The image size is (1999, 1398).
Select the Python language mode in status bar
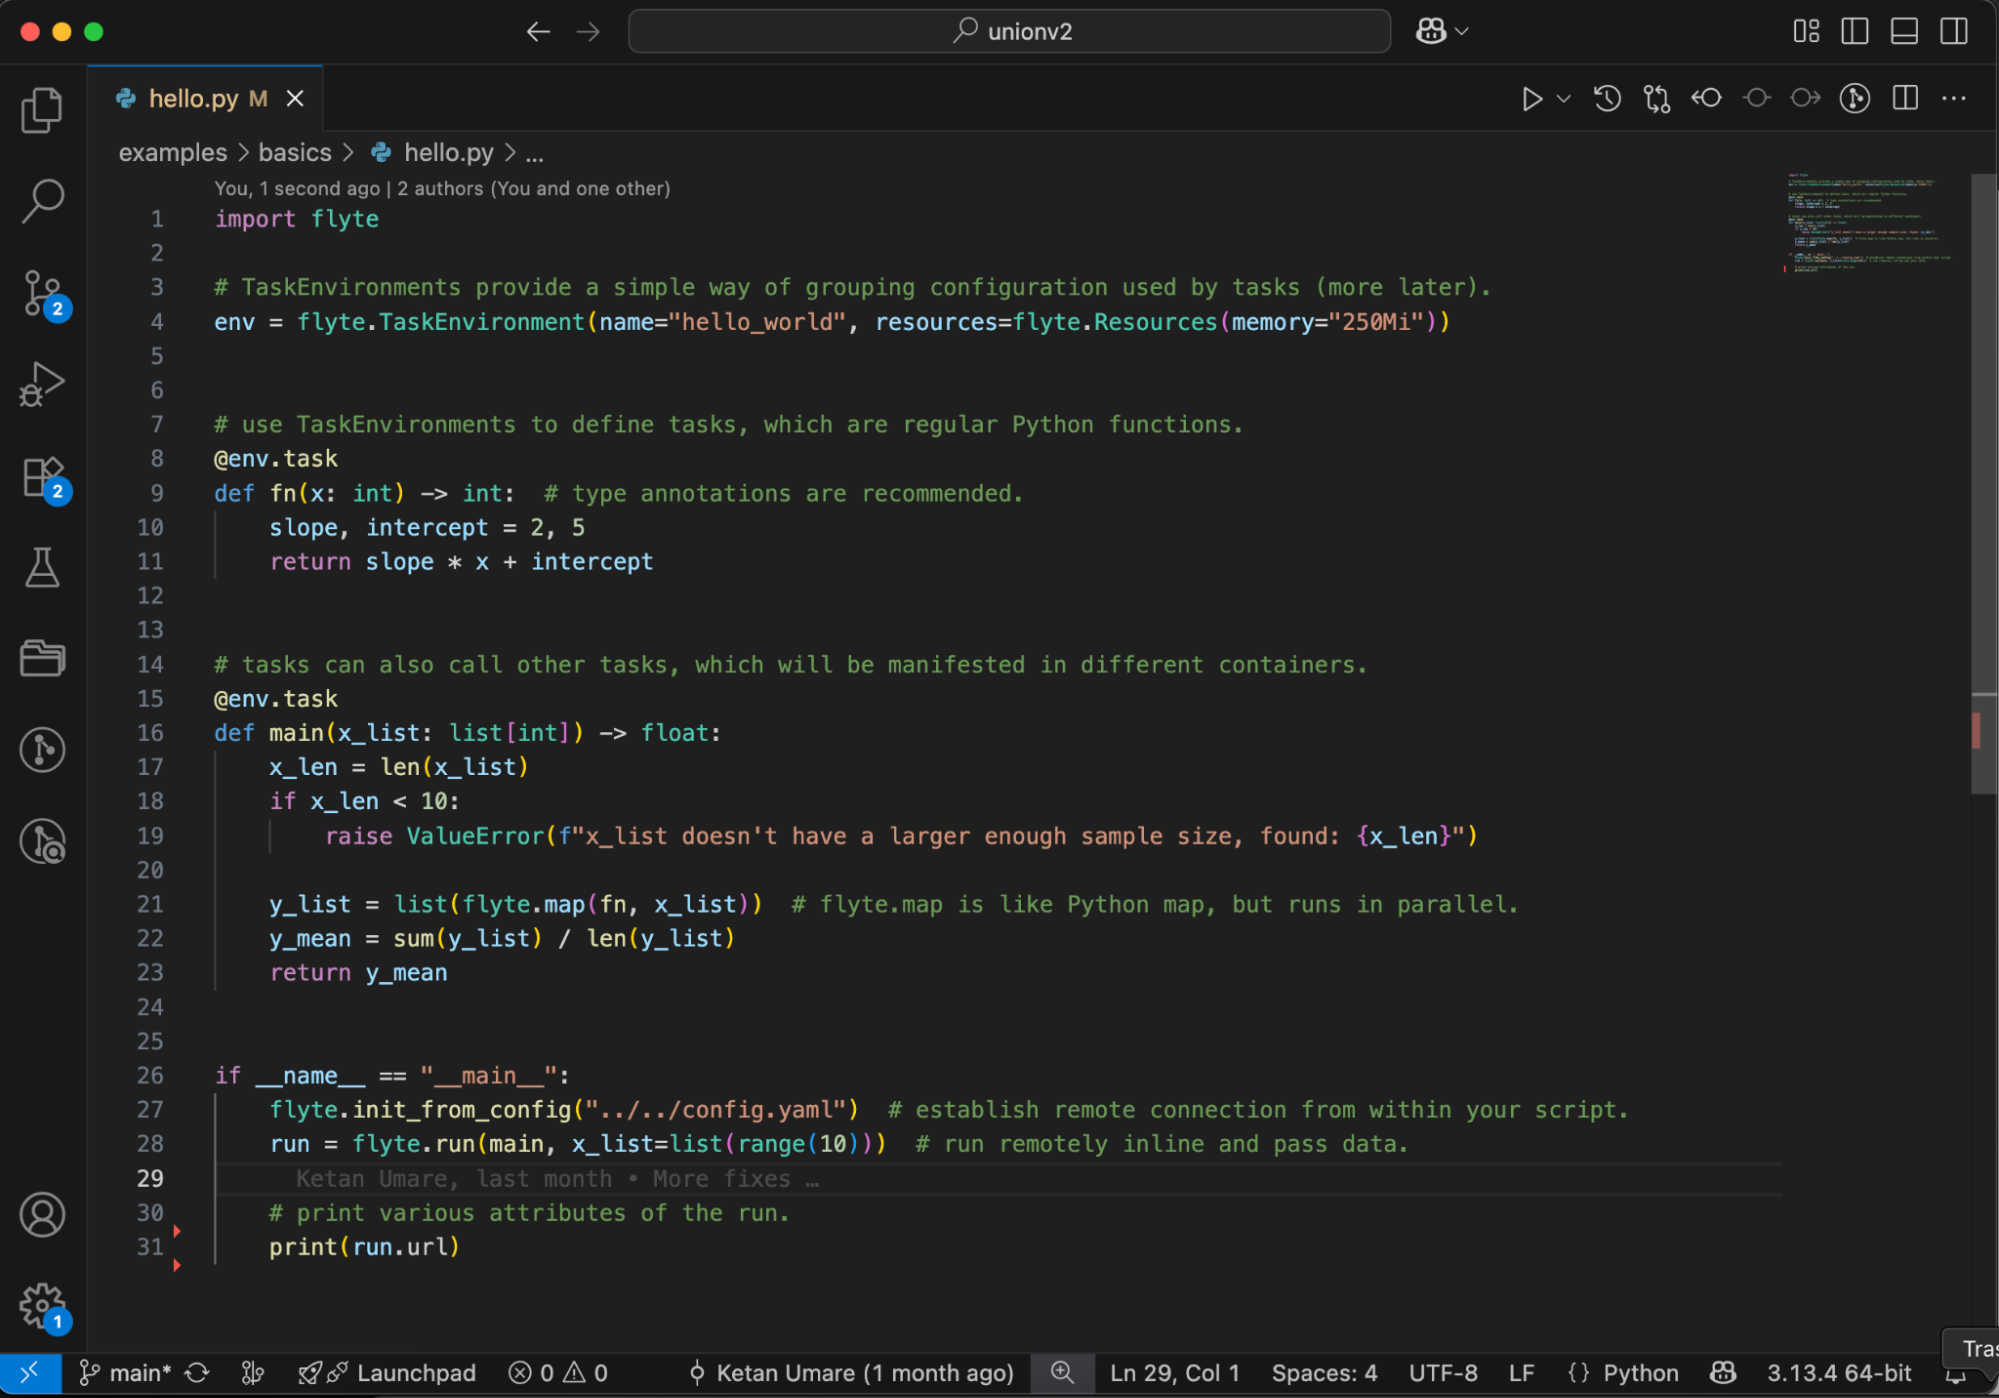(1640, 1373)
